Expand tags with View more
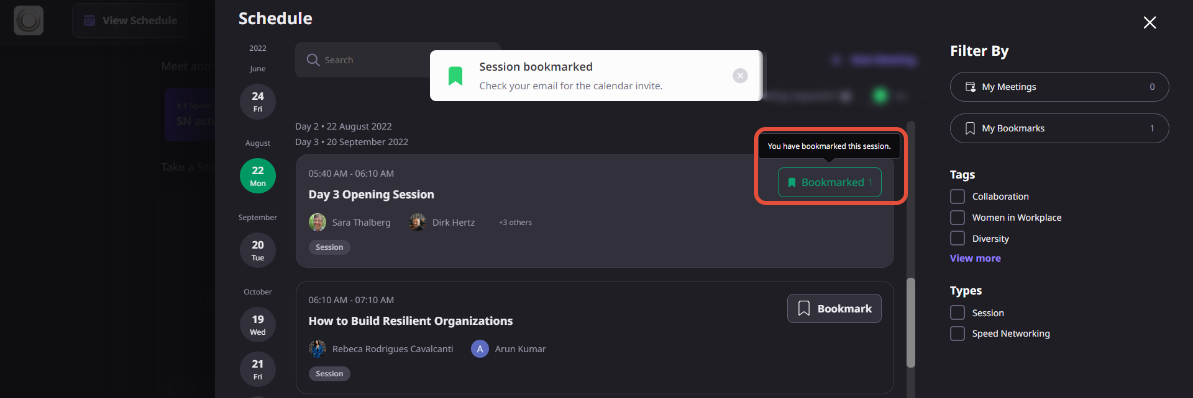Viewport: 1193px width, 398px height. point(975,258)
